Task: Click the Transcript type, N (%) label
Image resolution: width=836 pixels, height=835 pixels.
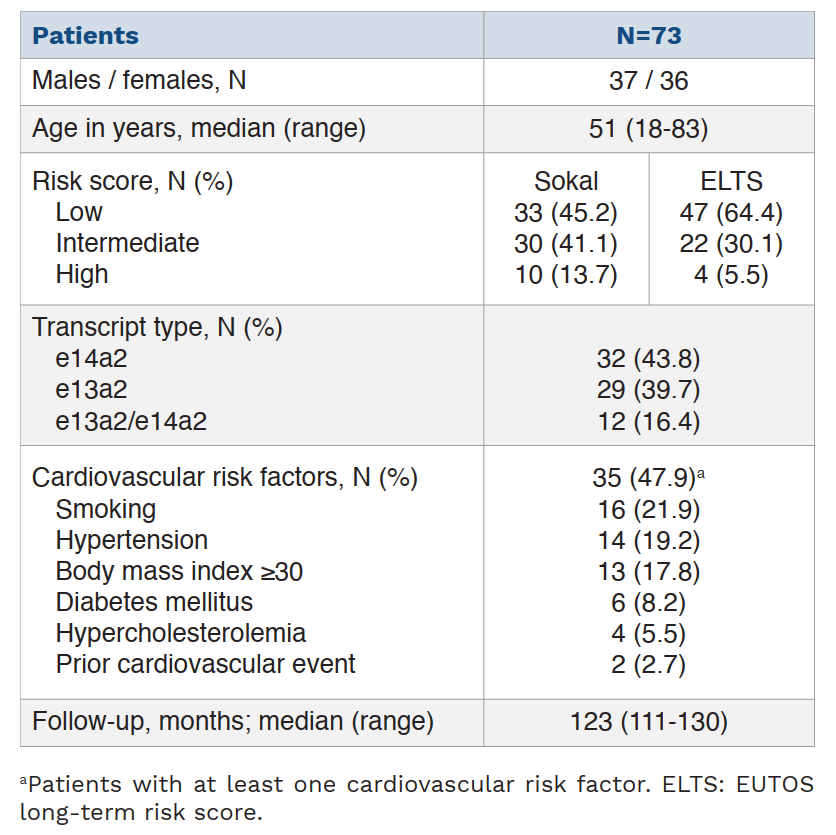Action: [x=157, y=327]
